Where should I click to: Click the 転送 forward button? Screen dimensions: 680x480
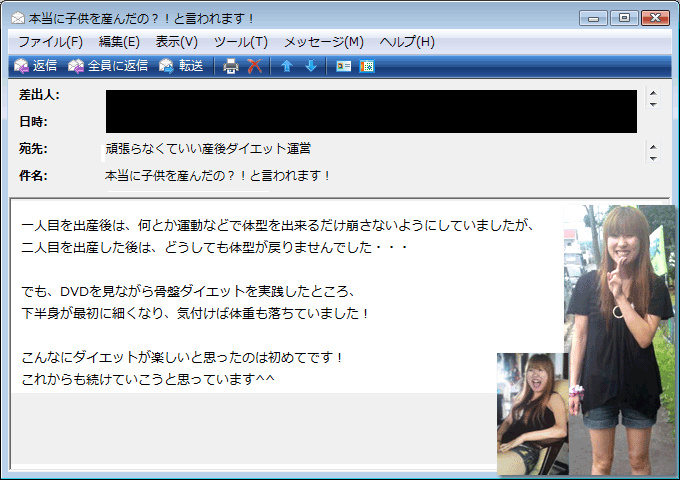click(x=181, y=66)
